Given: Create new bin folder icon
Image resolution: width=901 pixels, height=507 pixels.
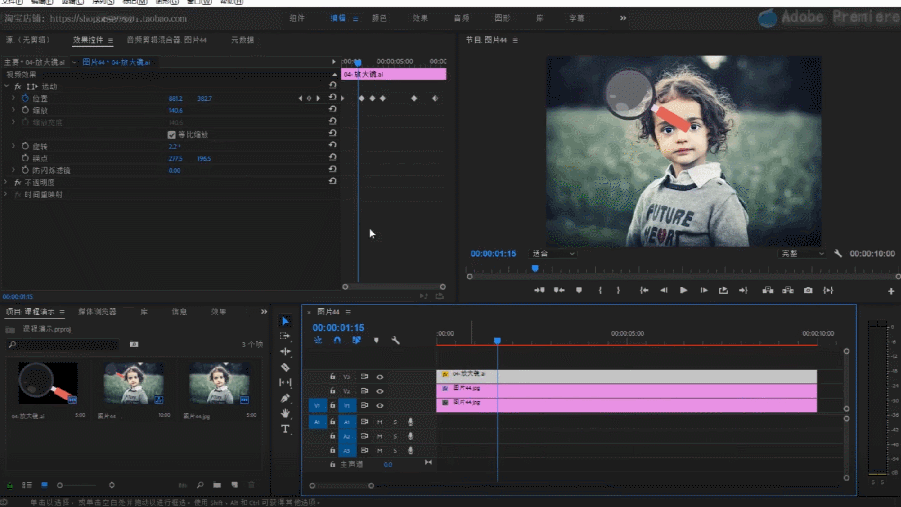Looking at the screenshot, I should coord(217,485).
